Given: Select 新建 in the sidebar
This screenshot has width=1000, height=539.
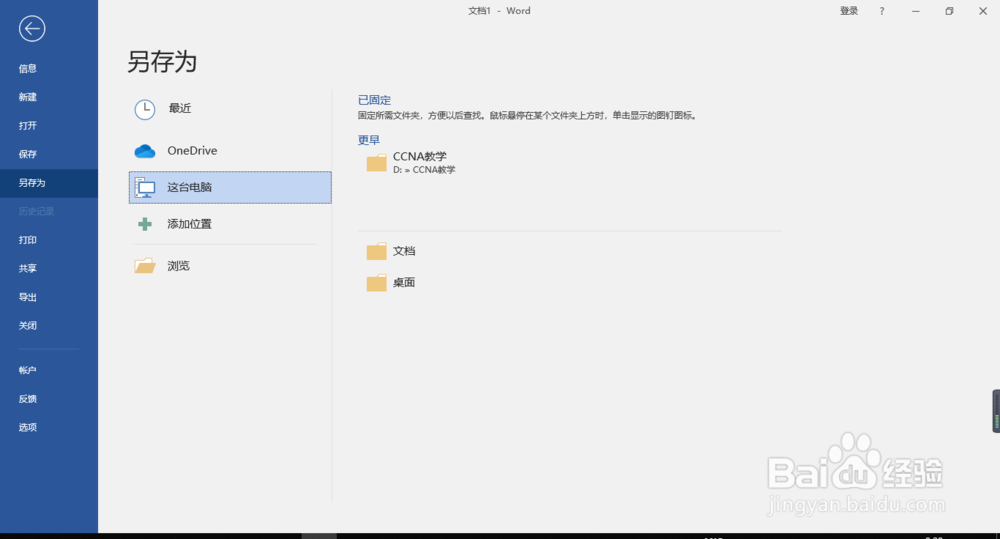Looking at the screenshot, I should pyautogui.click(x=27, y=97).
